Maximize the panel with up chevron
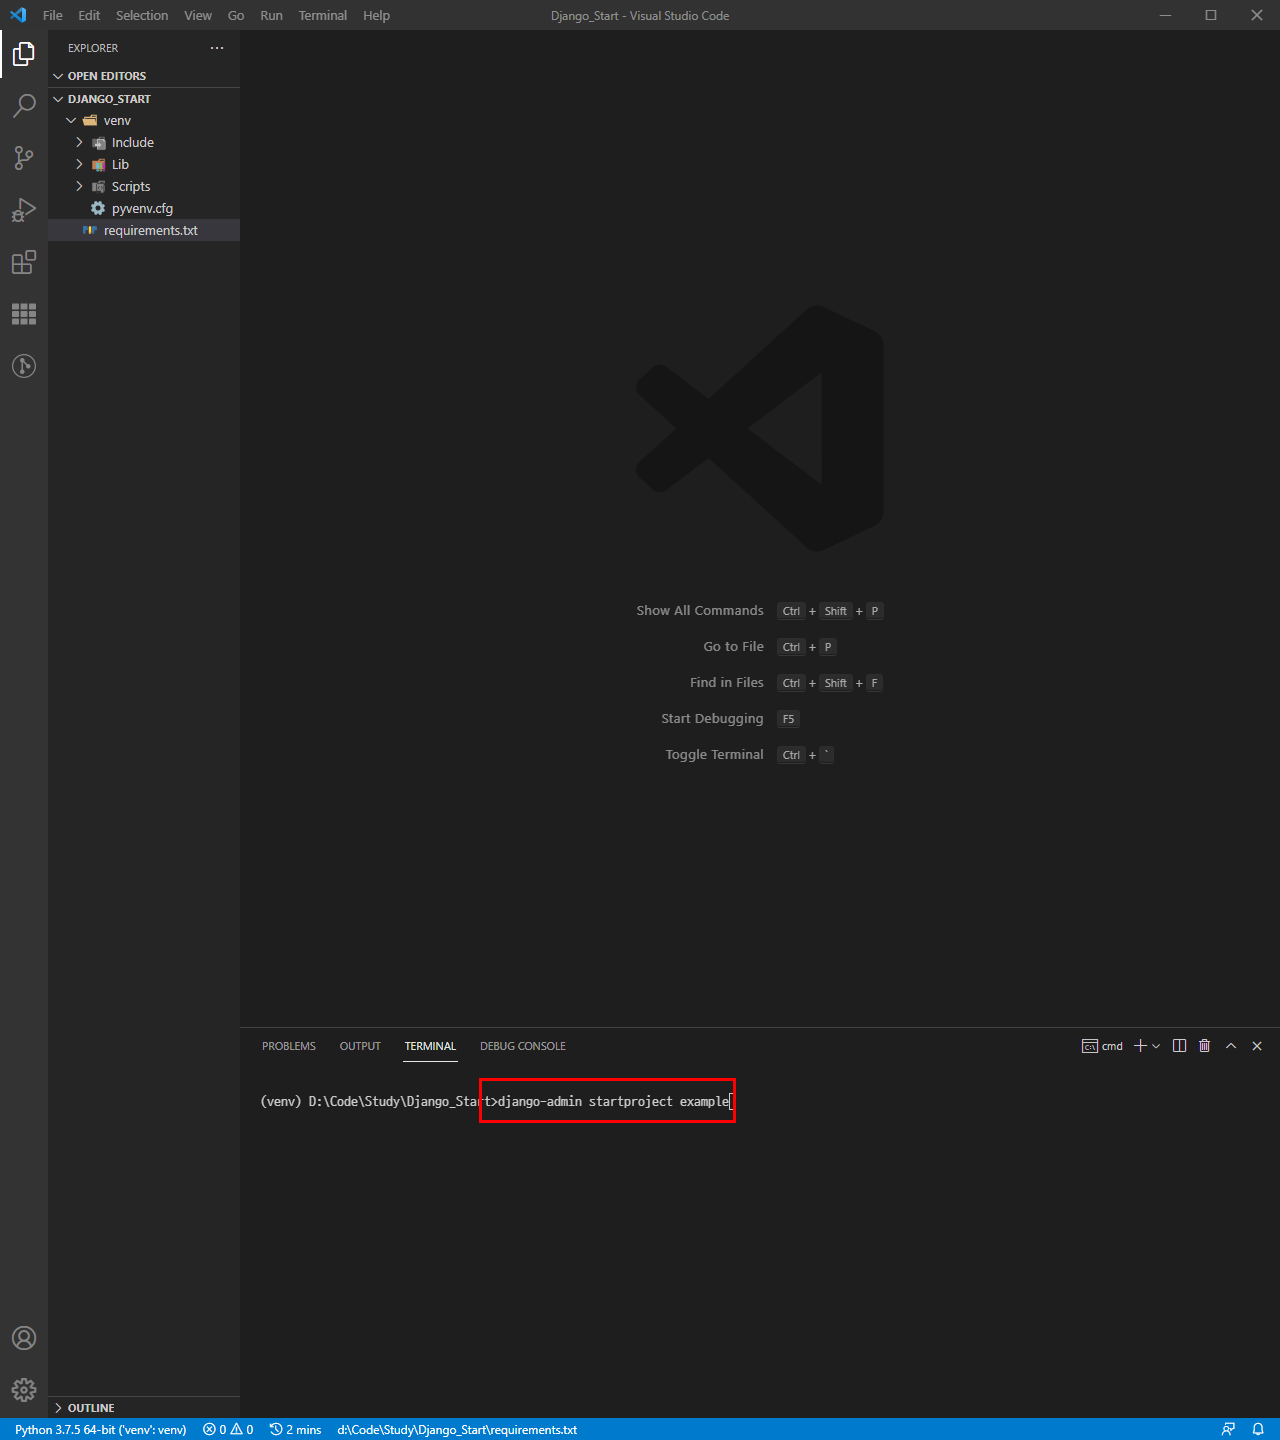Viewport: 1280px width, 1440px height. tap(1231, 1046)
